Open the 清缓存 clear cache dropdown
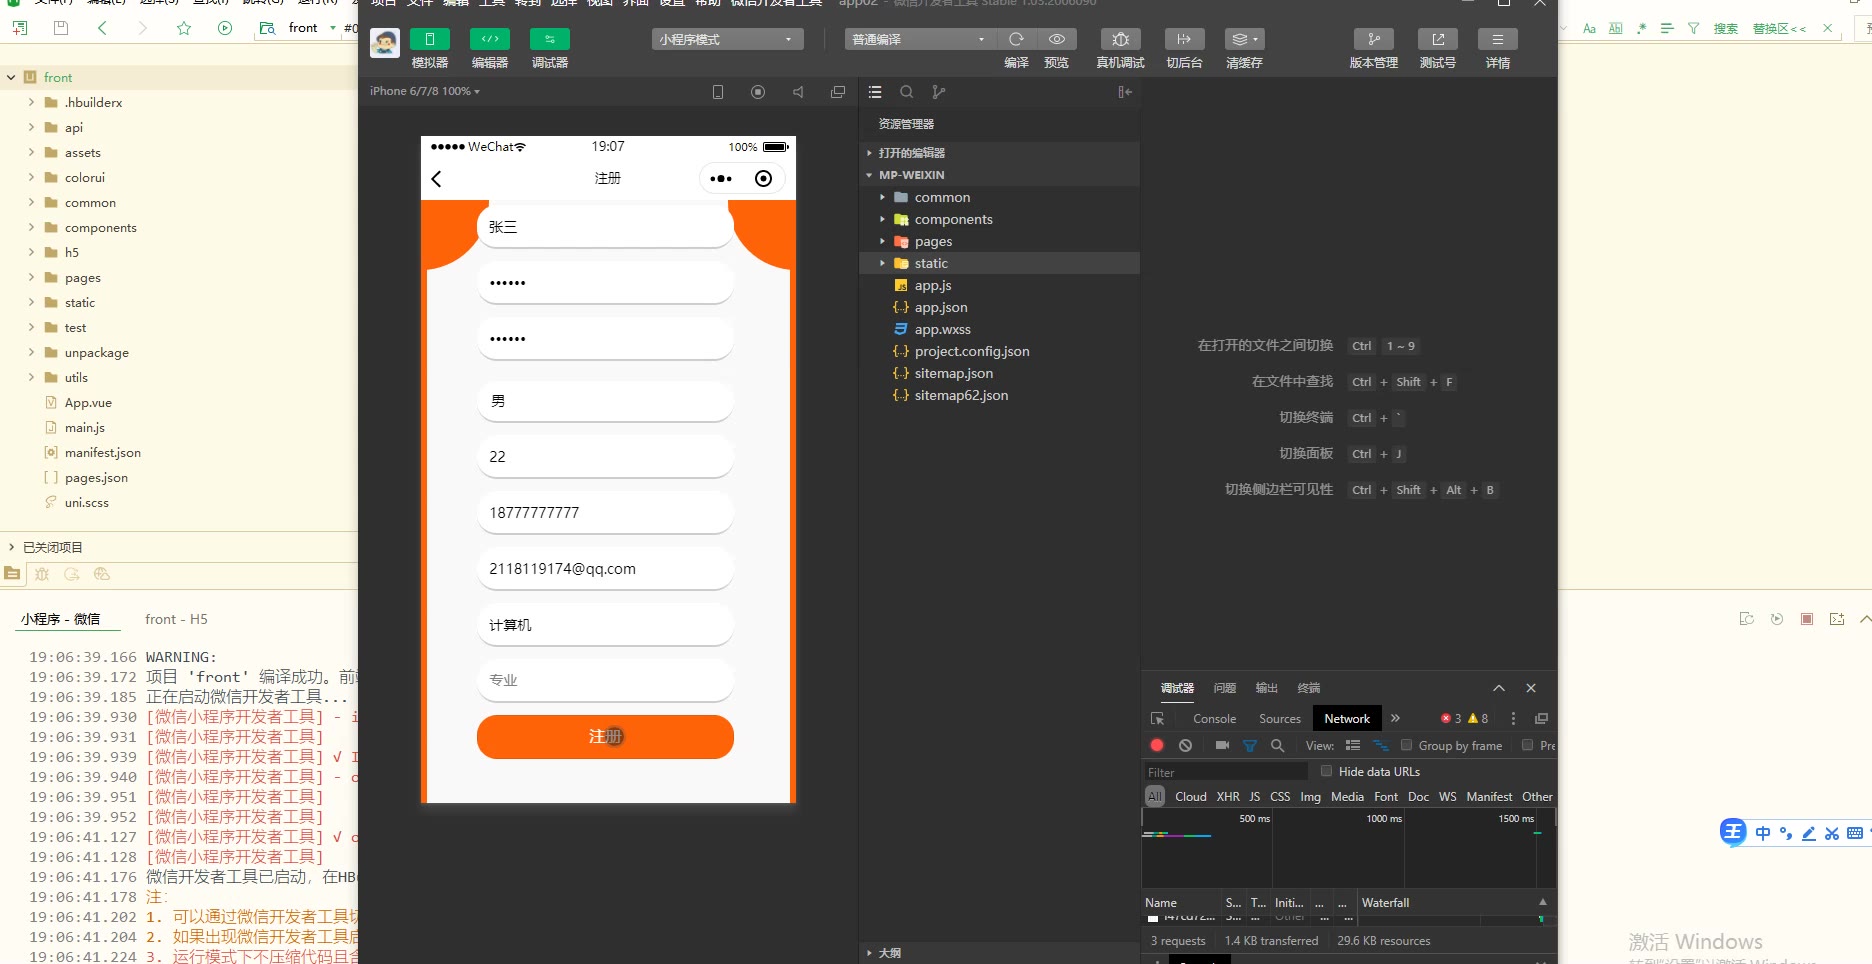Image resolution: width=1872 pixels, height=964 pixels. click(1245, 39)
